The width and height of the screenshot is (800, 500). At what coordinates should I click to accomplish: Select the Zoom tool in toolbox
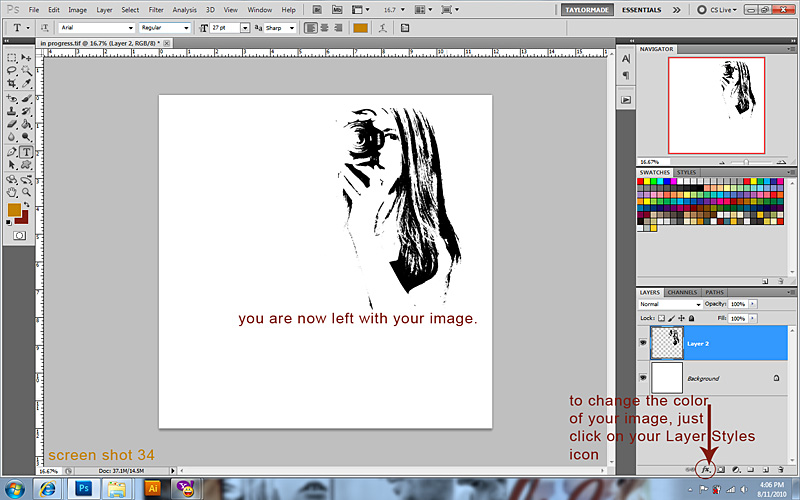26,192
